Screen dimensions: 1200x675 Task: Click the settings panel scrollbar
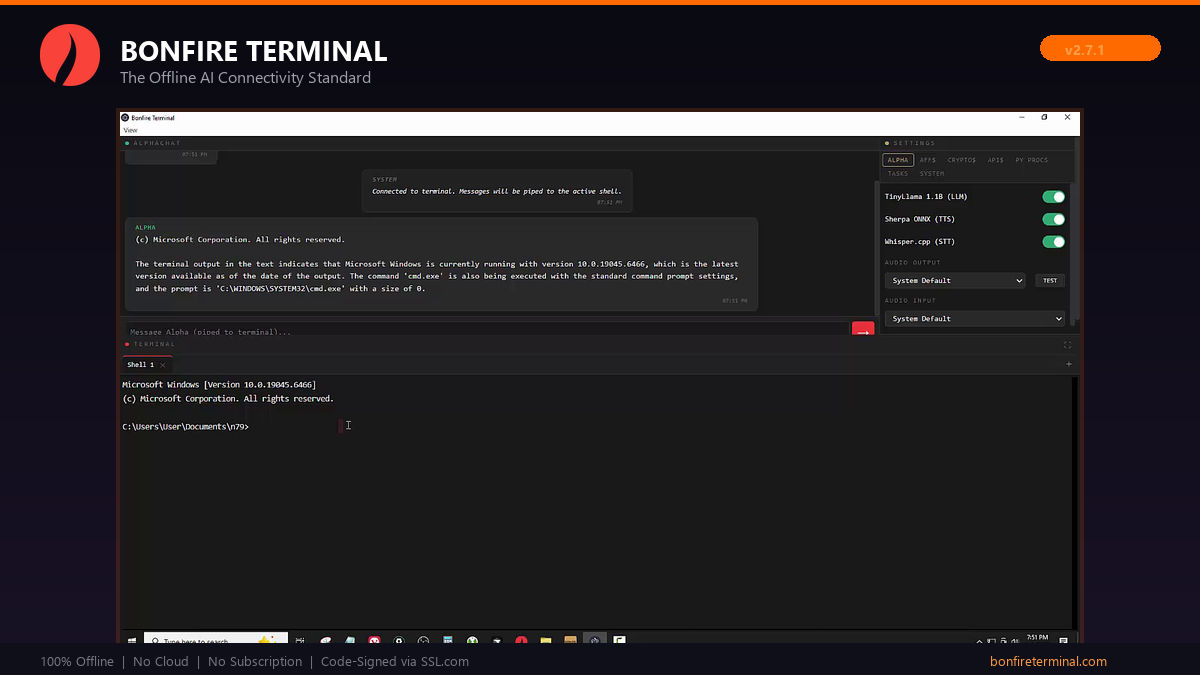coord(1073,254)
